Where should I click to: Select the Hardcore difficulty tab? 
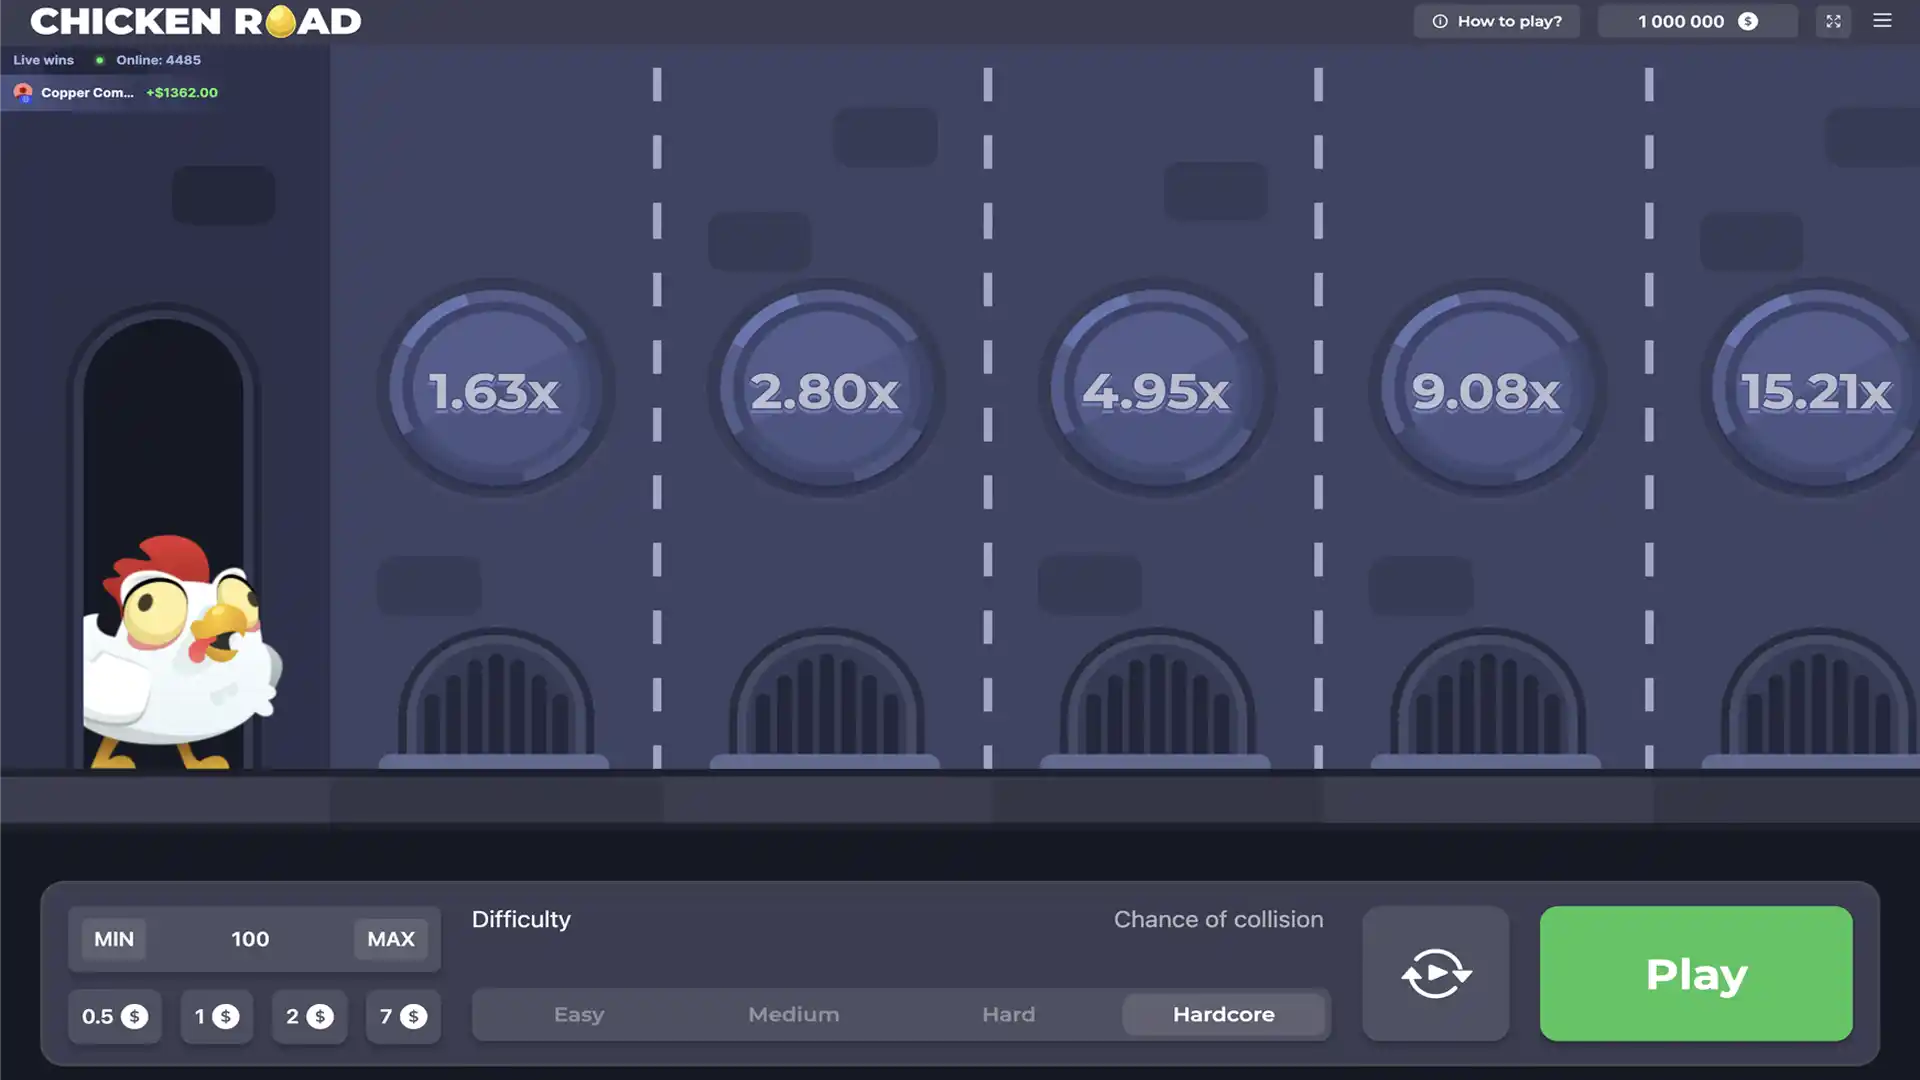[1223, 1014]
